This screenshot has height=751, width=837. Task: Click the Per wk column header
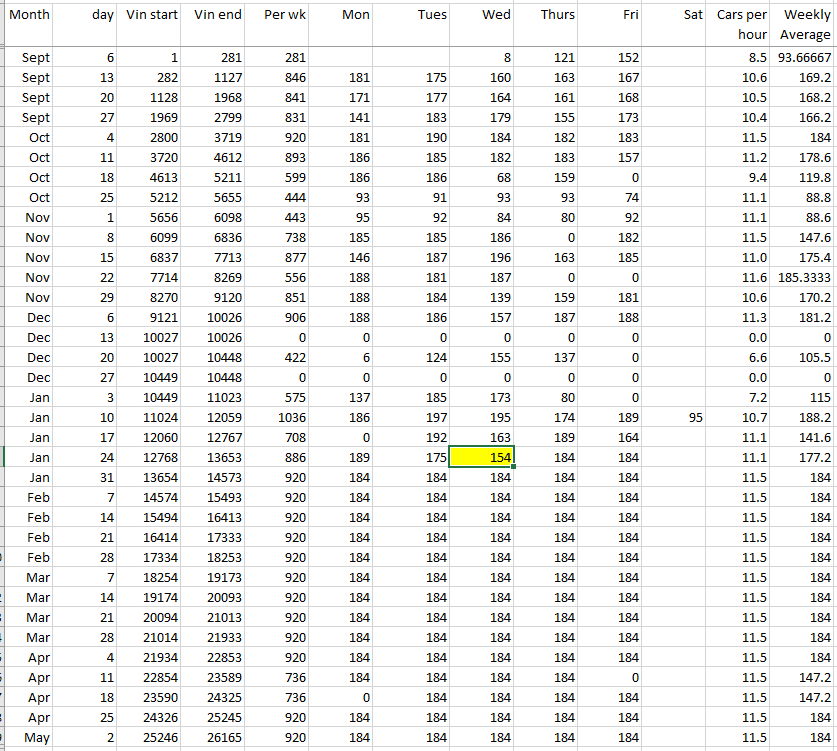pyautogui.click(x=280, y=16)
